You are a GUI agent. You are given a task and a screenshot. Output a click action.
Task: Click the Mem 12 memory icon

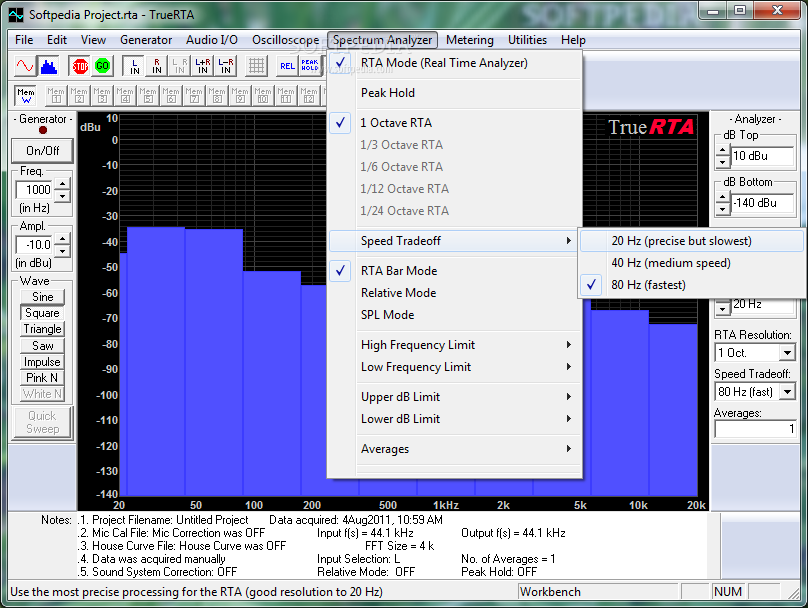[x=309, y=95]
